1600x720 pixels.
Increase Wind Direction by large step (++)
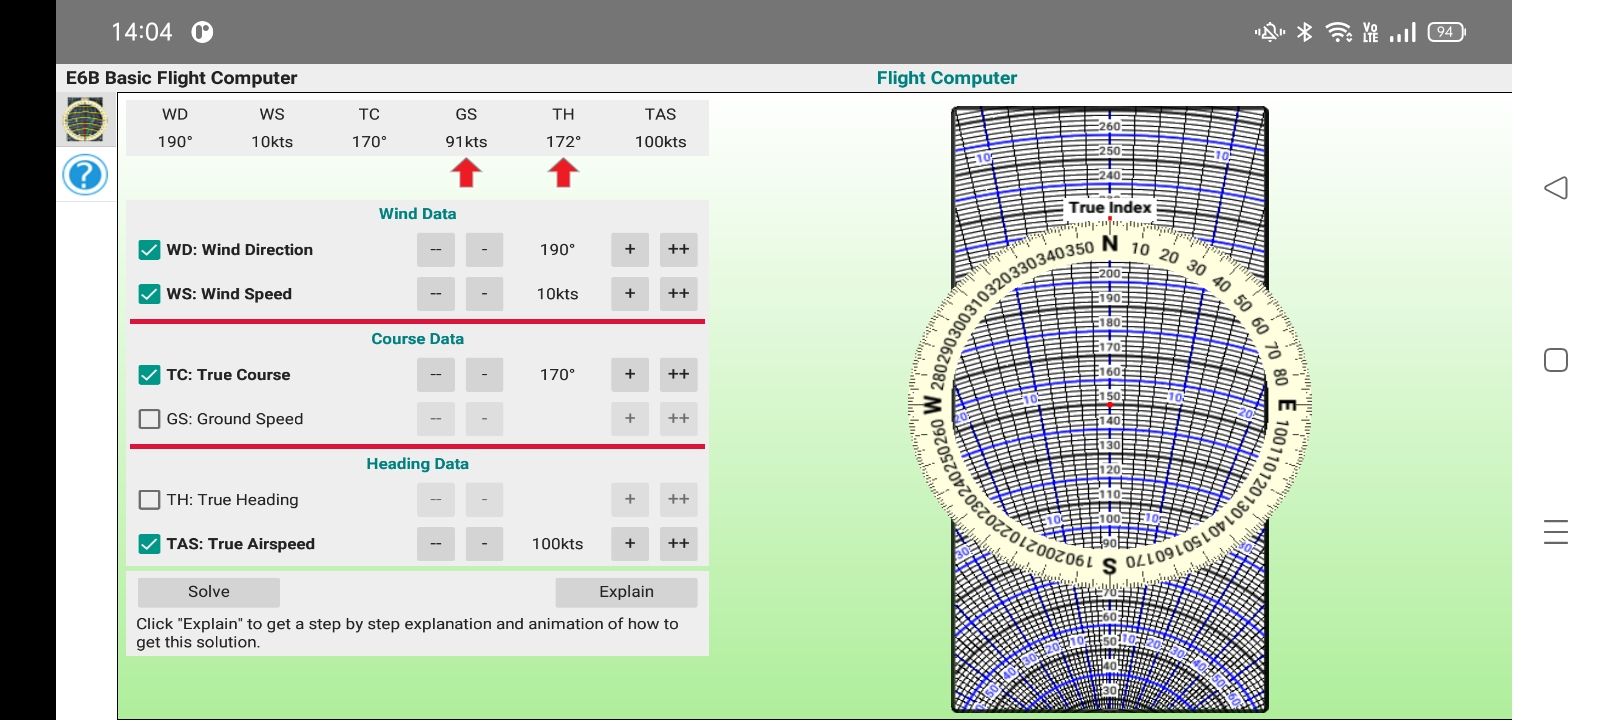coord(679,250)
